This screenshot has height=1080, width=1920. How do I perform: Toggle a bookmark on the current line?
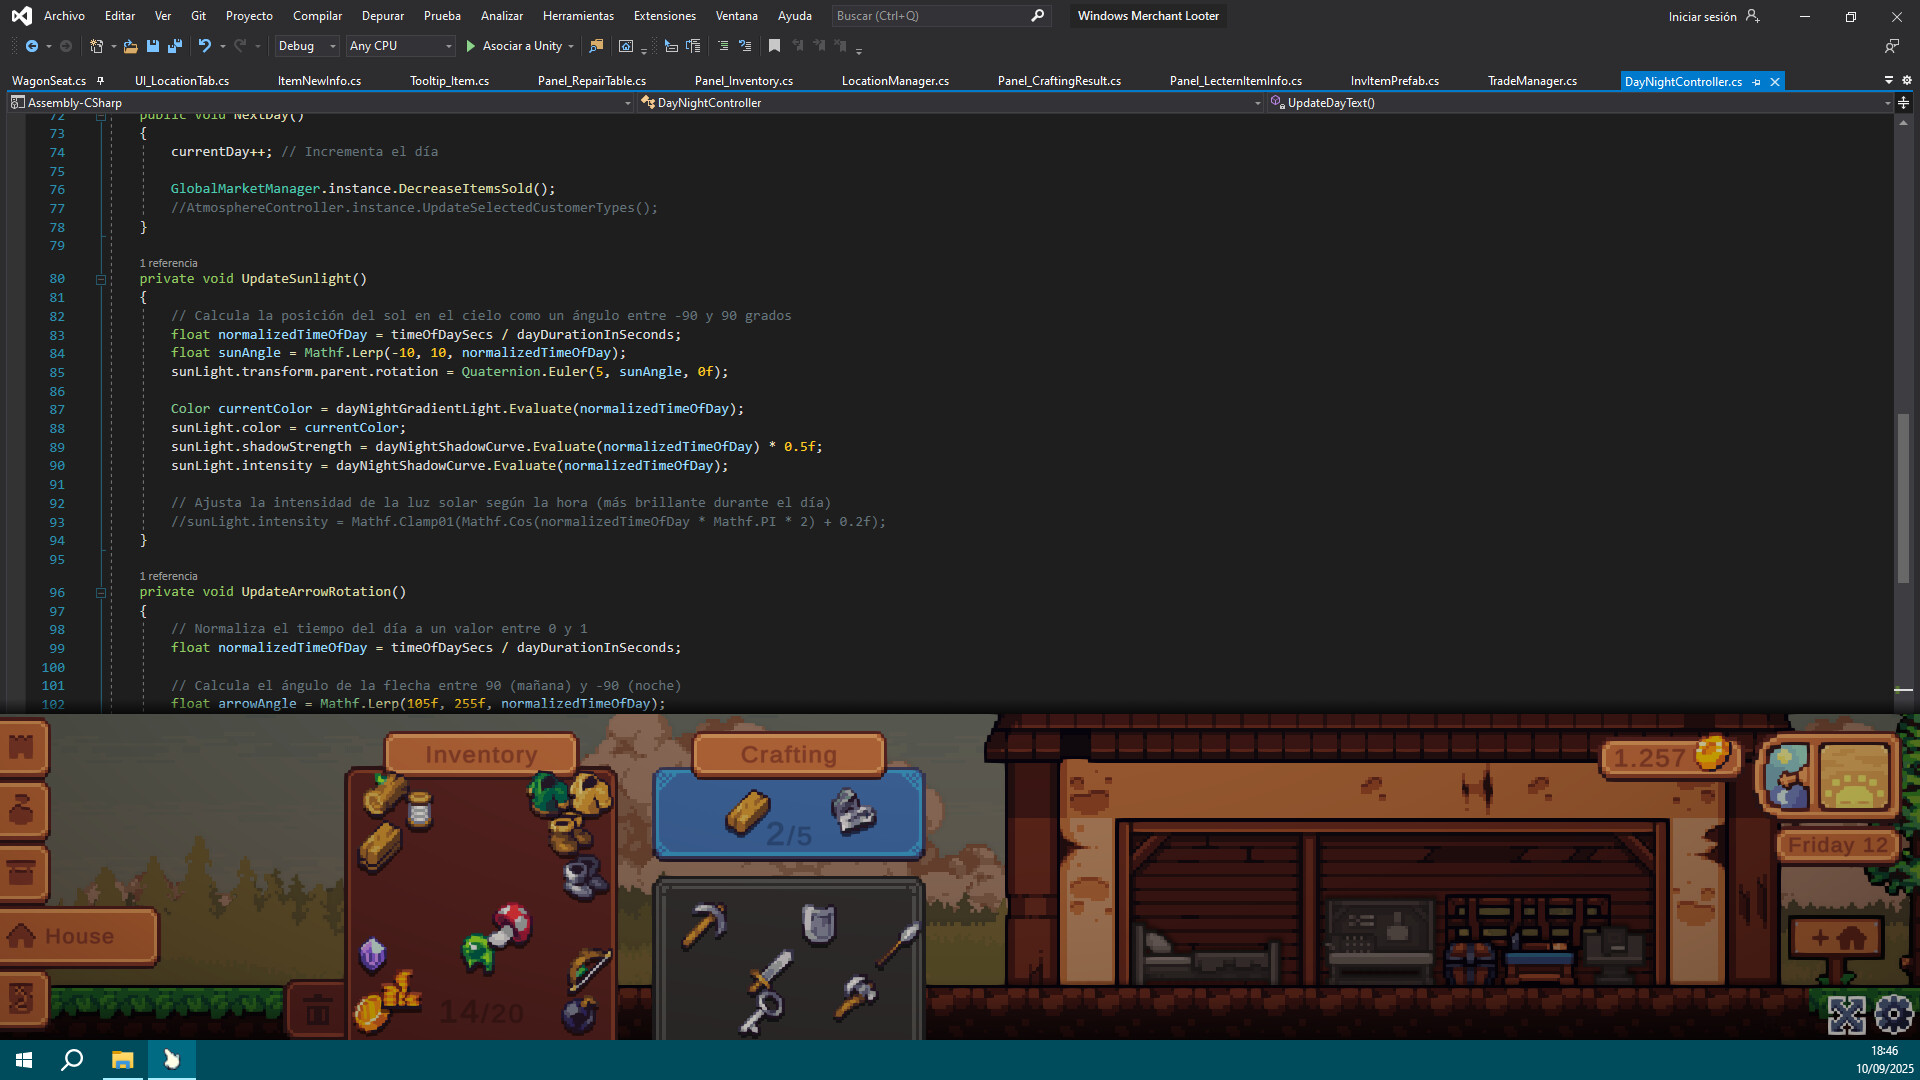click(x=773, y=46)
